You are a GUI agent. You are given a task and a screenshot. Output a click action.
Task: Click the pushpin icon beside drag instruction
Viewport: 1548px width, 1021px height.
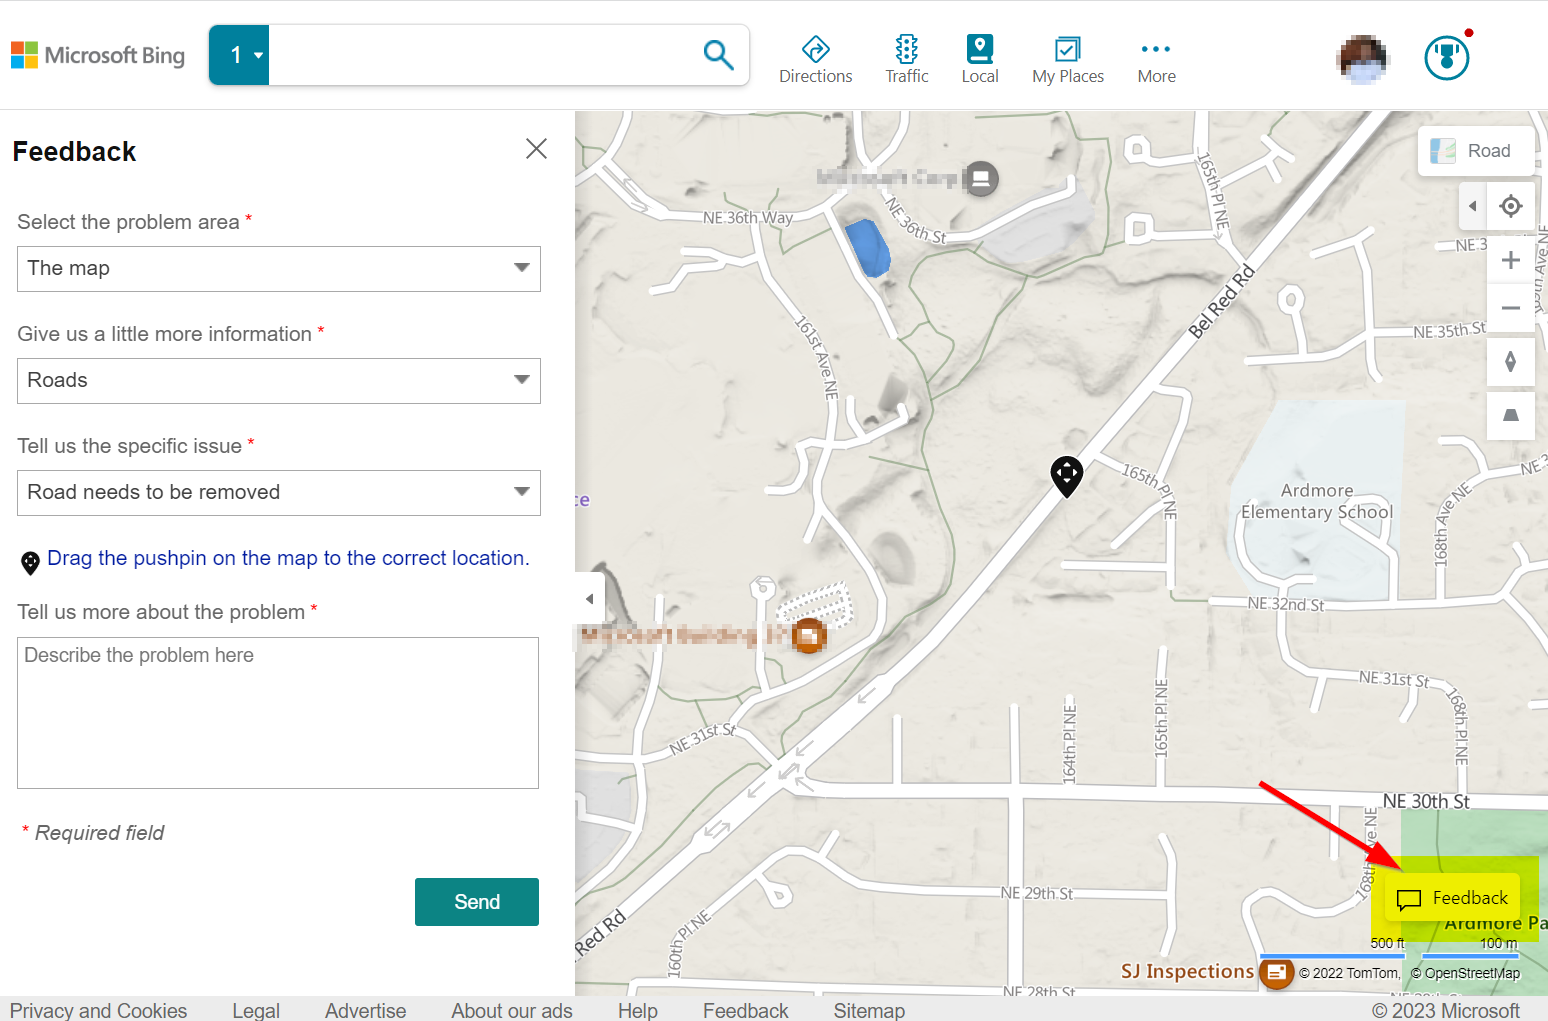point(30,562)
